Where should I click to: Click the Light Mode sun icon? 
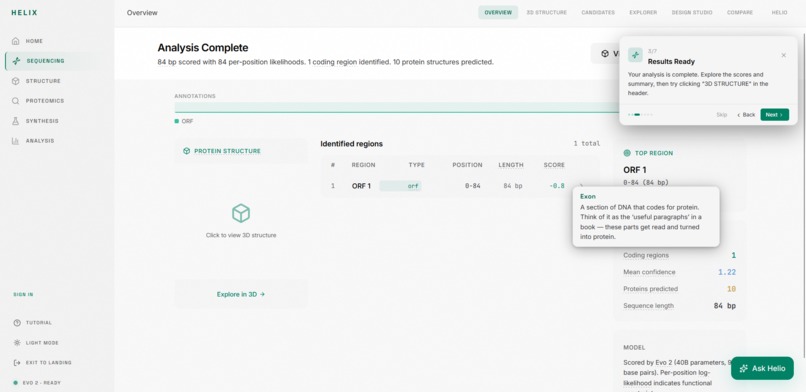[x=17, y=343]
